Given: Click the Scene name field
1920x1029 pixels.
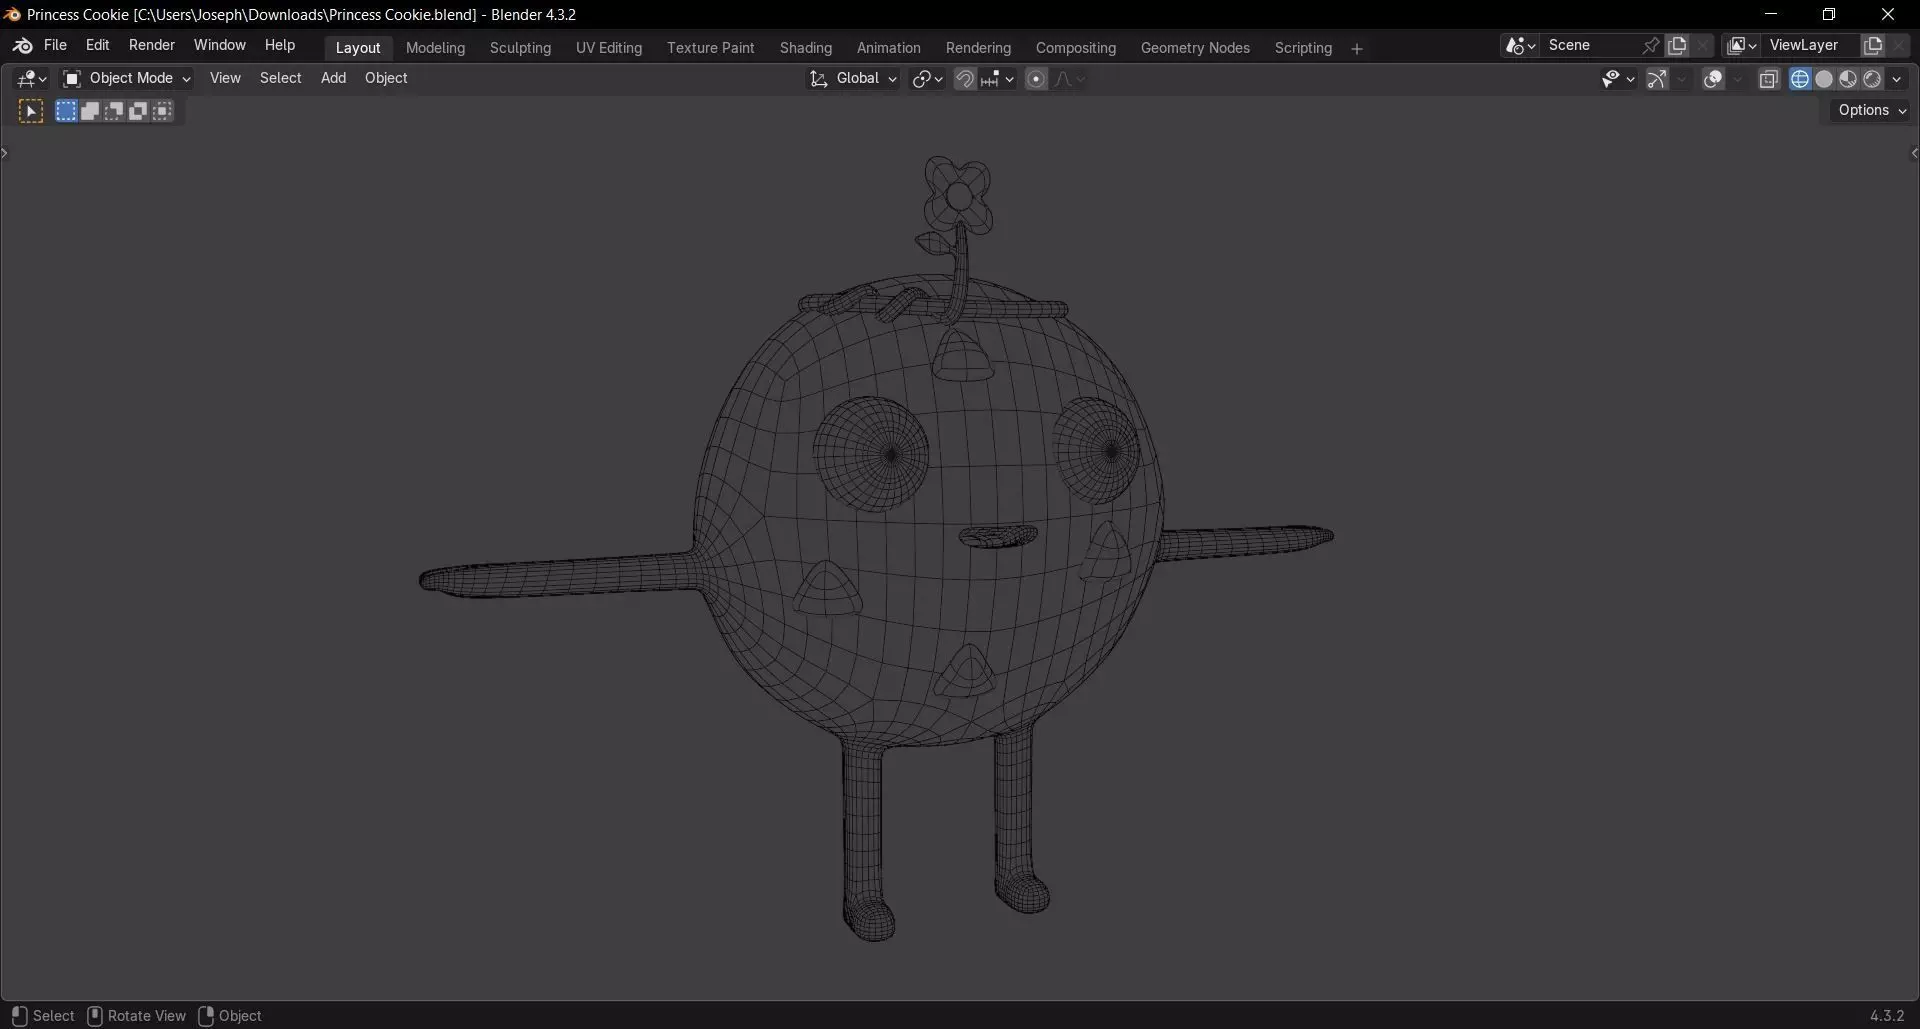Looking at the screenshot, I should click(1590, 45).
